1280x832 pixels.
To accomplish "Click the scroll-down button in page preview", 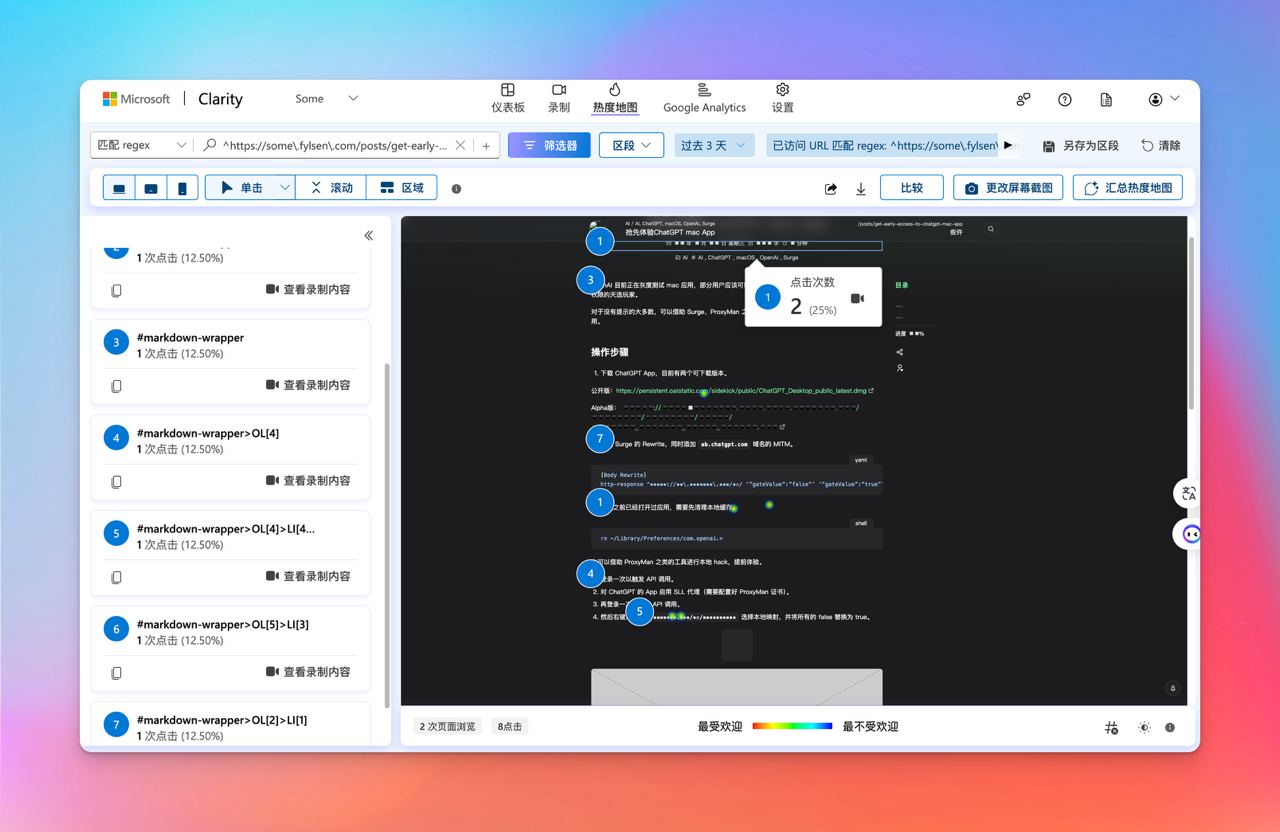I will pos(1173,688).
